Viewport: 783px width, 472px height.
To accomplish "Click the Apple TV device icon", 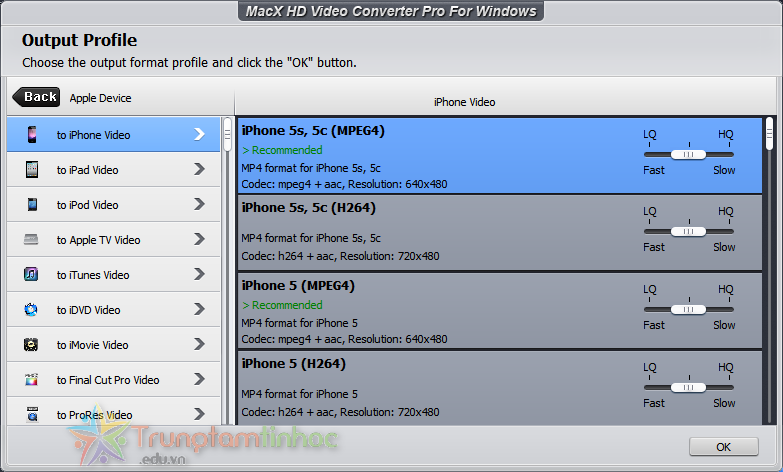I will click(31, 240).
